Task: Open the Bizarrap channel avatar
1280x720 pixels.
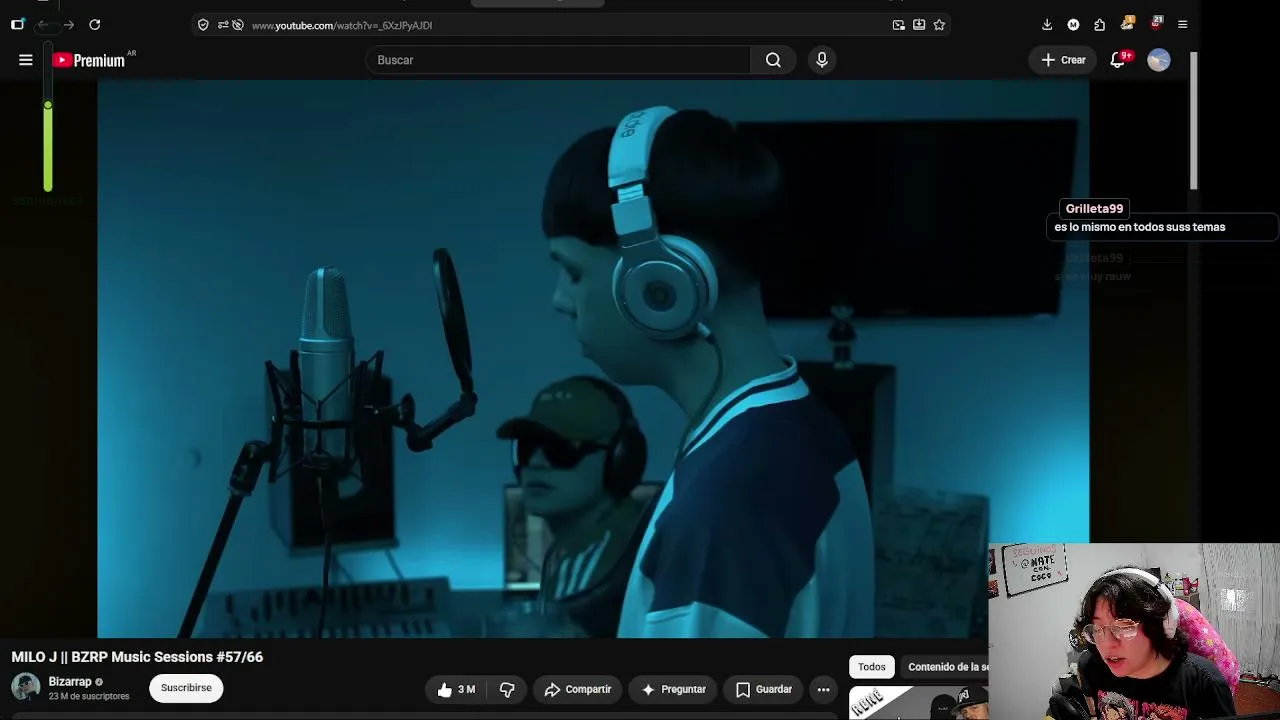Action: (26, 688)
